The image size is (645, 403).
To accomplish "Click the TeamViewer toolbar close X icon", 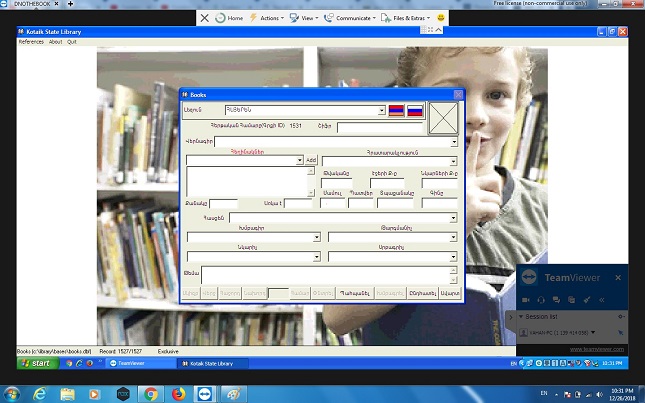I will [x=205, y=18].
